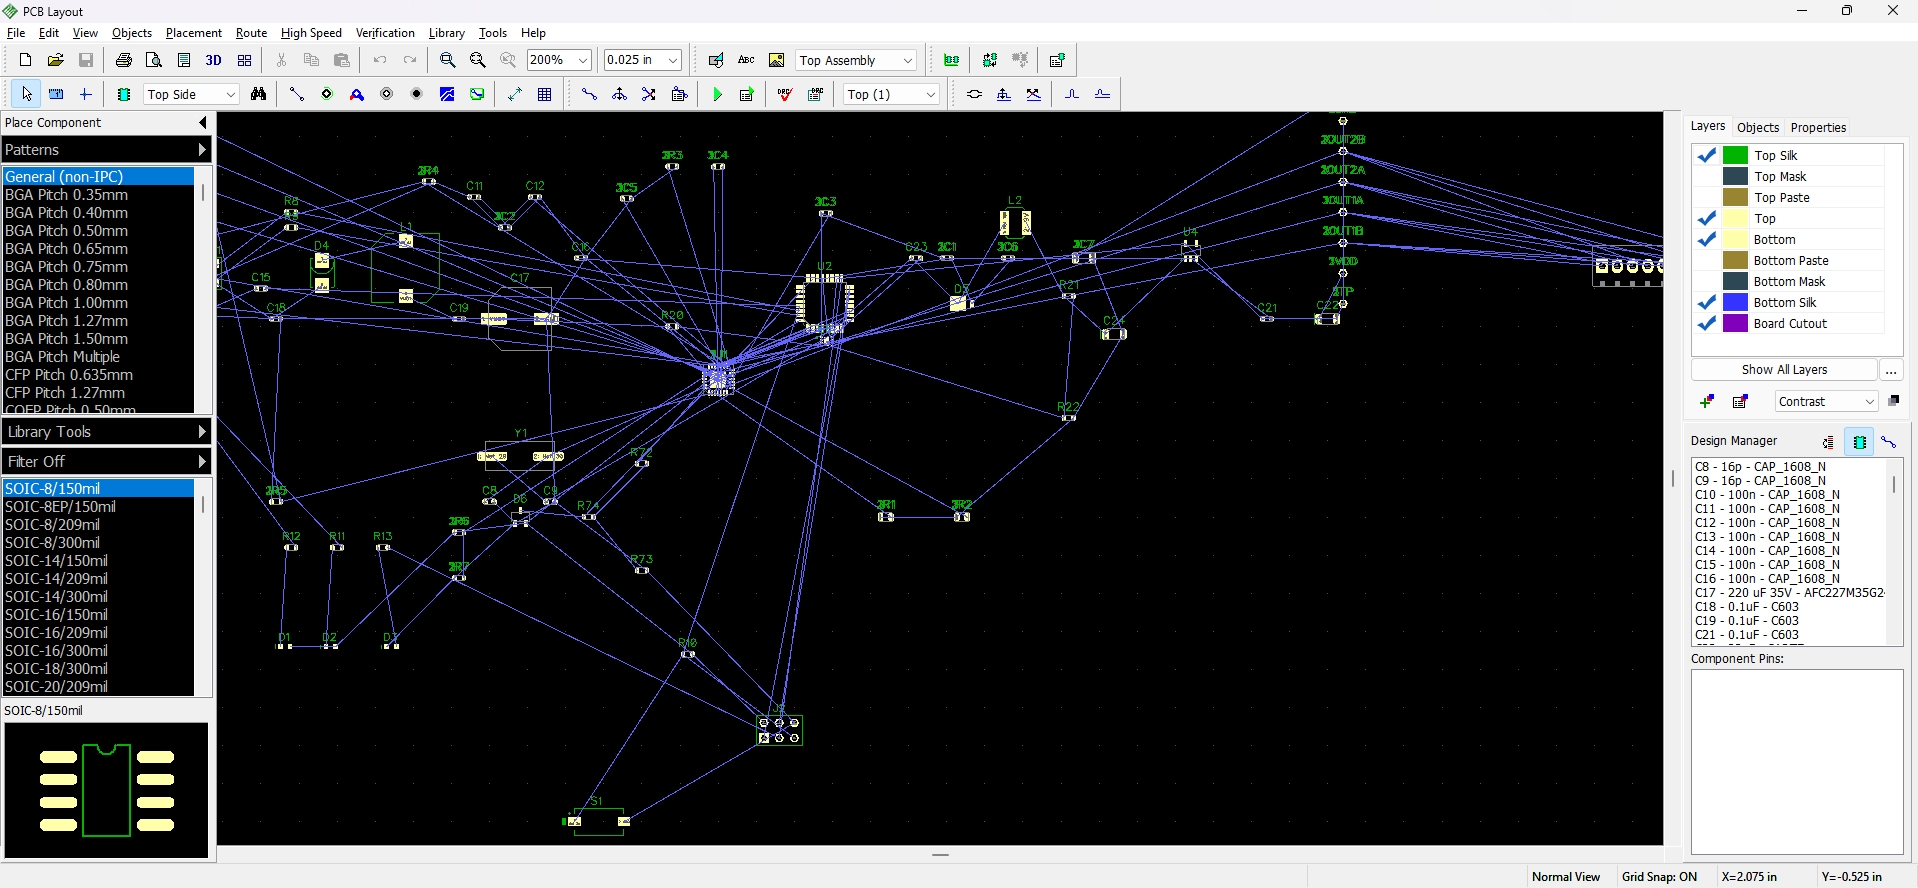Select the ruler measure tool
The width and height of the screenshot is (1918, 888).
point(57,94)
